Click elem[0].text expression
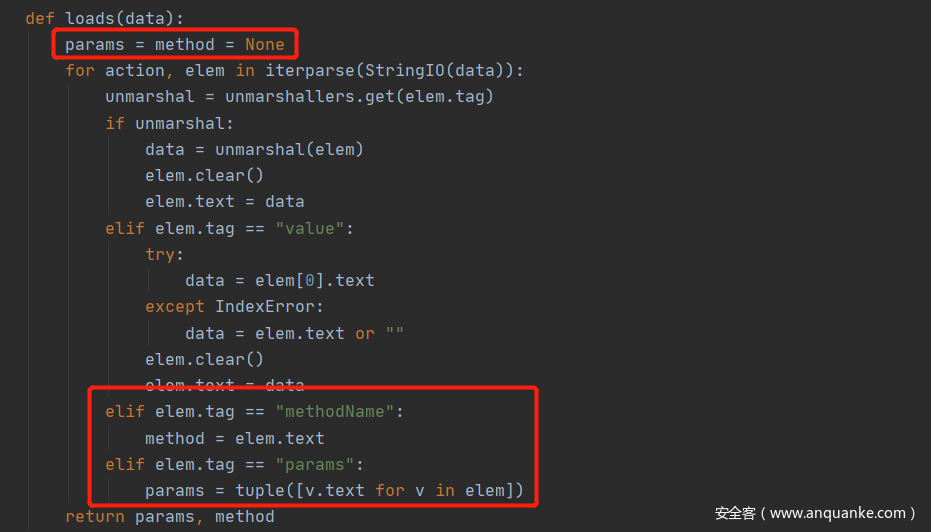931x532 pixels. point(315,281)
